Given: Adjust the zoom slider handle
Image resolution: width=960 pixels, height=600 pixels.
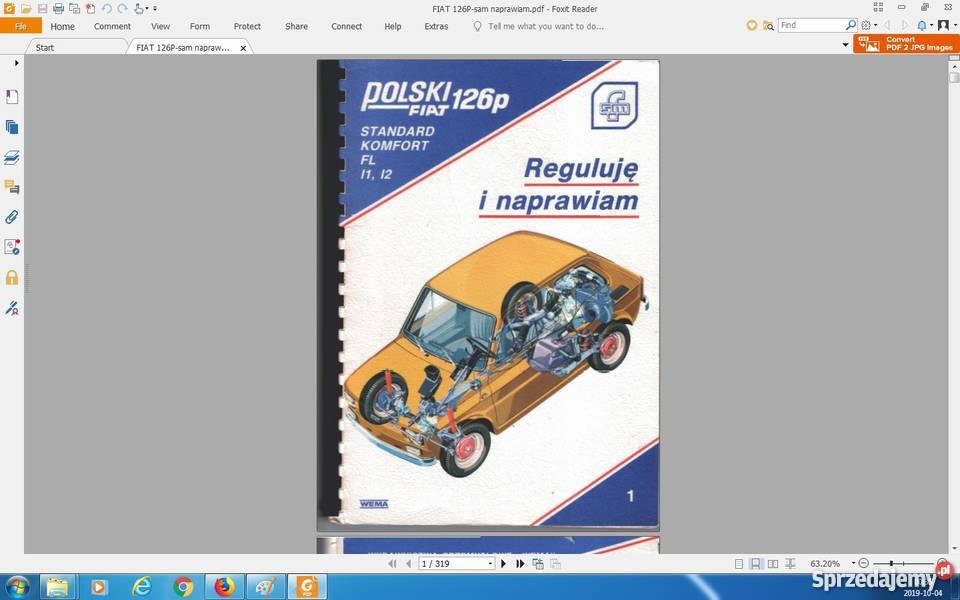Looking at the screenshot, I should 891,563.
